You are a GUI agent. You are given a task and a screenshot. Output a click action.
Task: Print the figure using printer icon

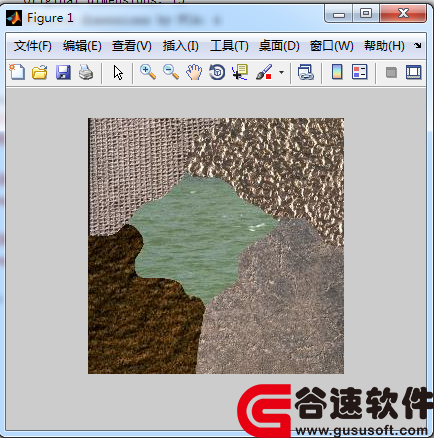86,72
